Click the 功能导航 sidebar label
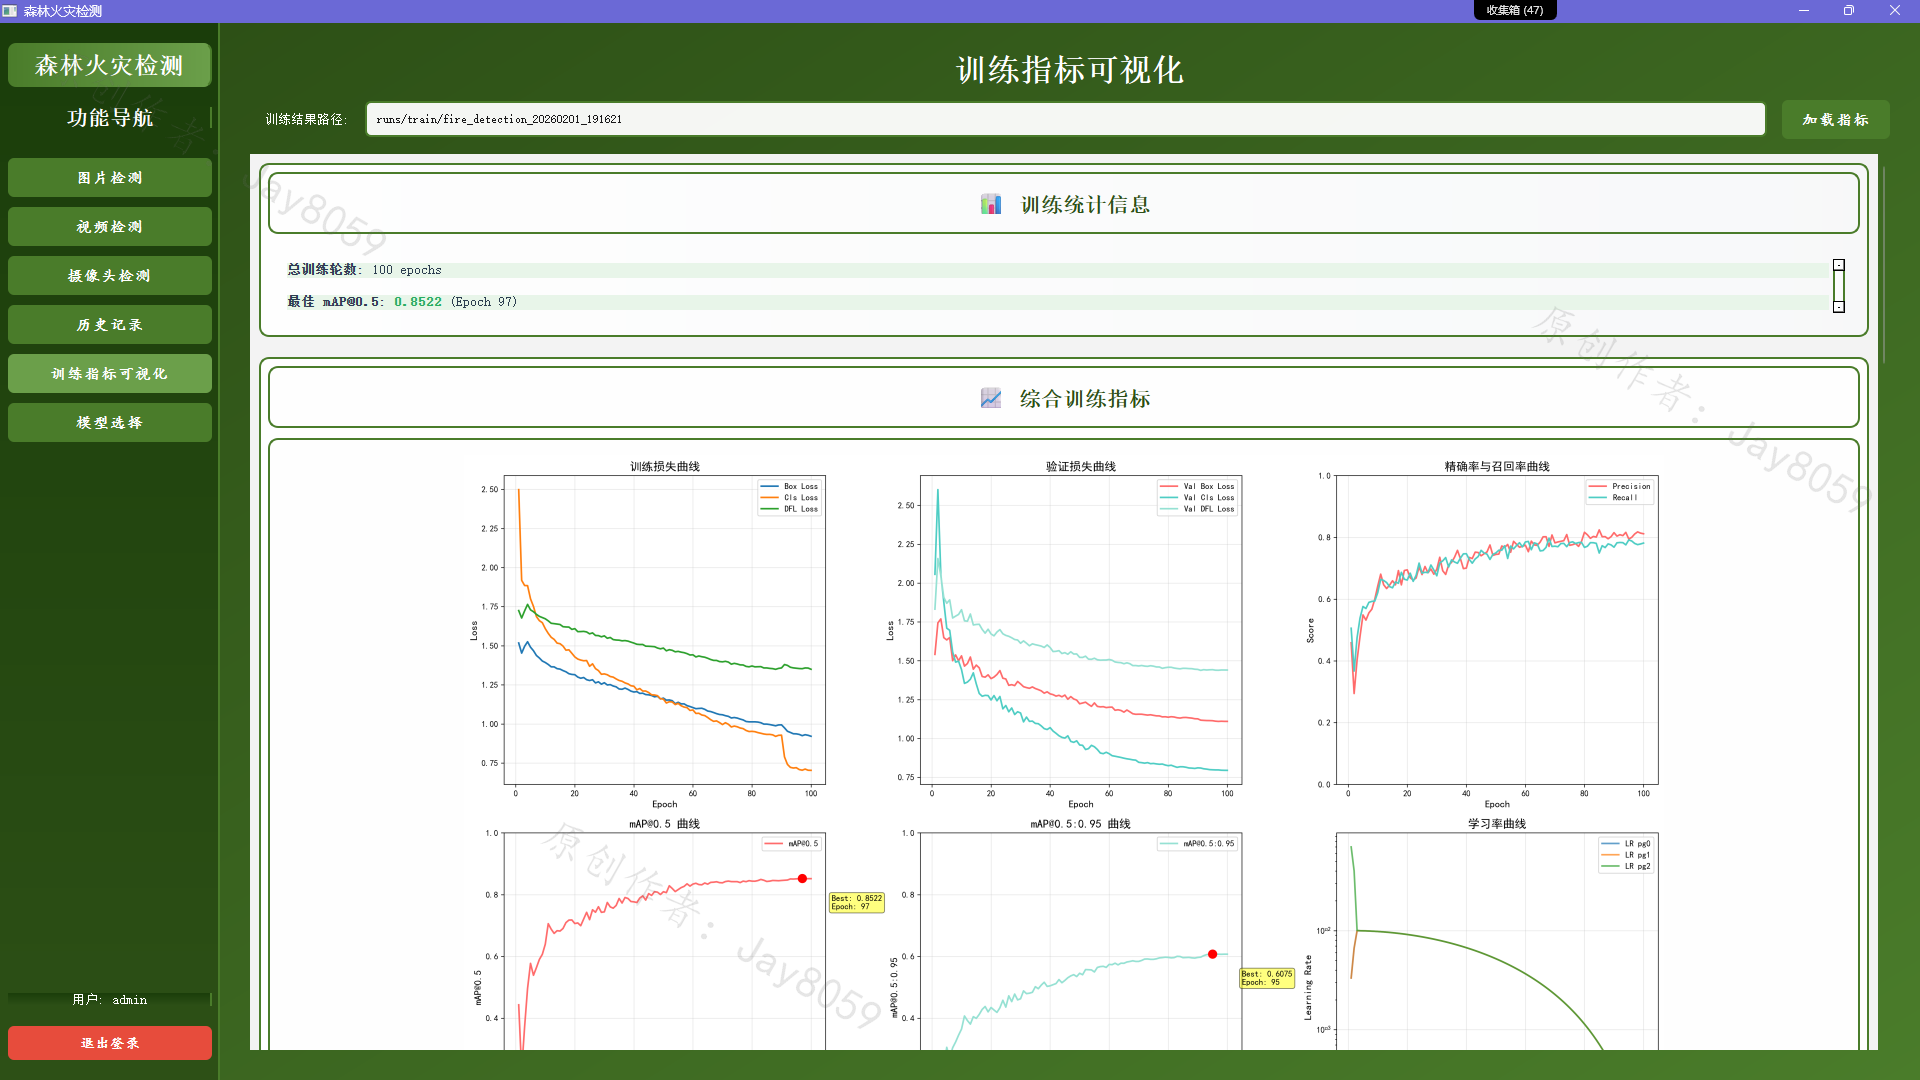Screen dimensions: 1920x1080 (x=110, y=118)
